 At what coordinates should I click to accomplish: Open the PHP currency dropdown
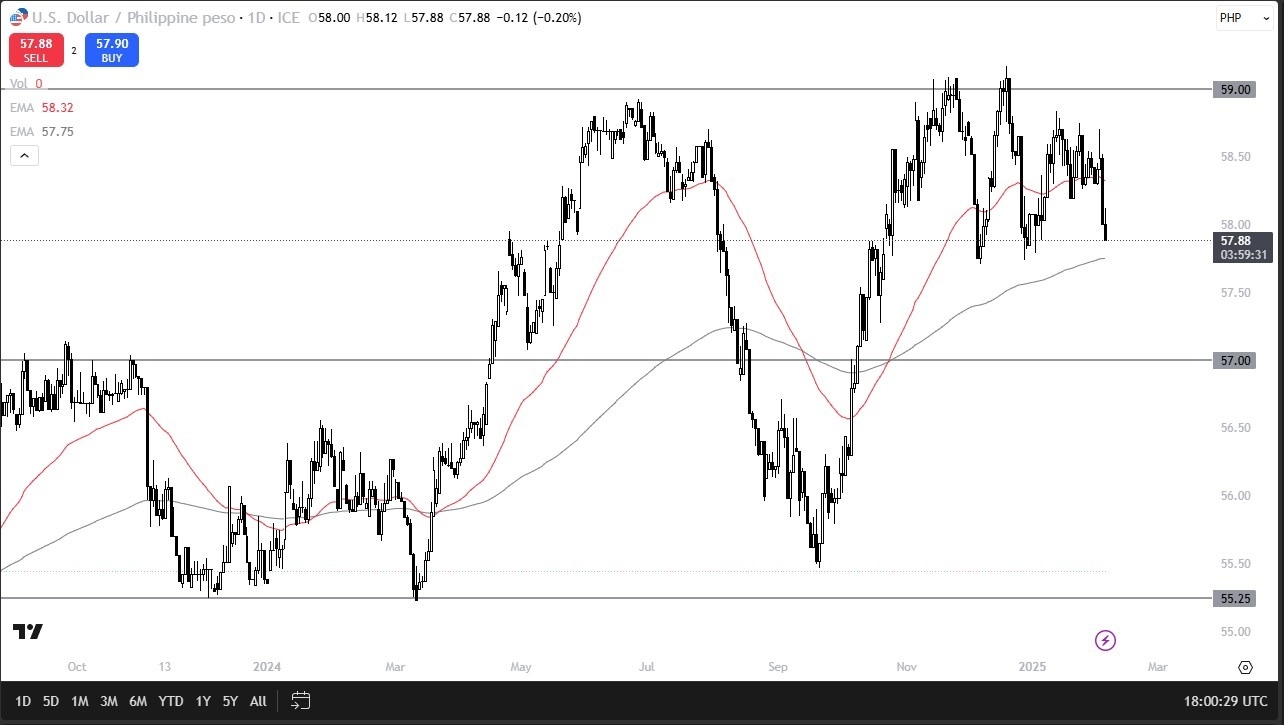click(x=1241, y=18)
